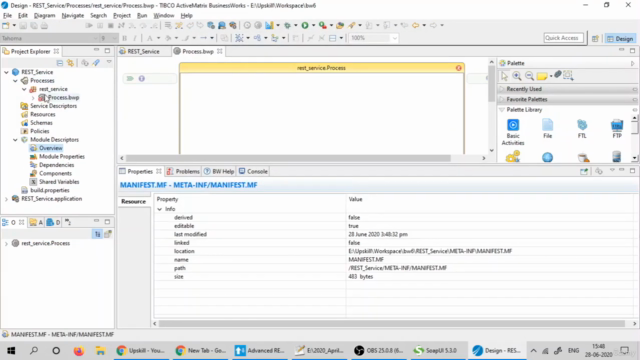Open the File palette
Image resolution: width=640 pixels, height=360 pixels.
[x=547, y=129]
